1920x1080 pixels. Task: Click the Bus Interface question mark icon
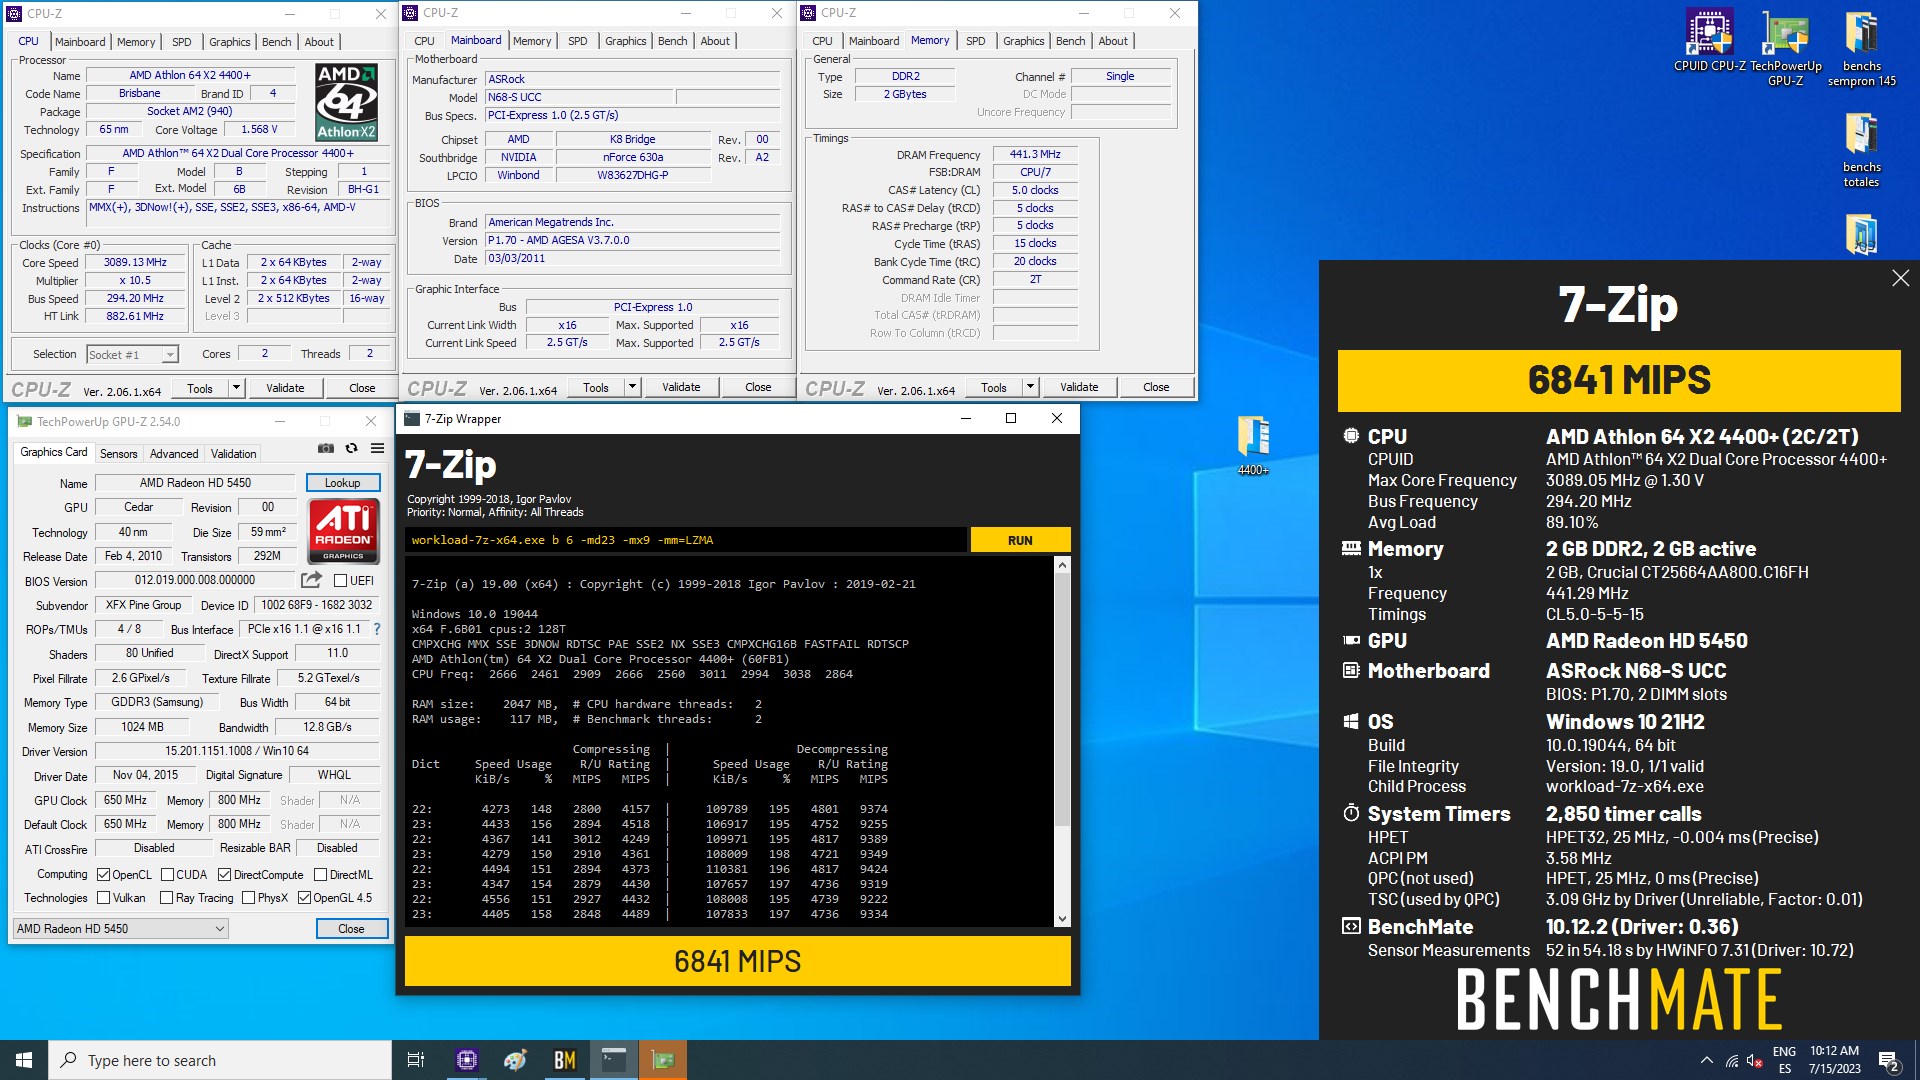(376, 629)
